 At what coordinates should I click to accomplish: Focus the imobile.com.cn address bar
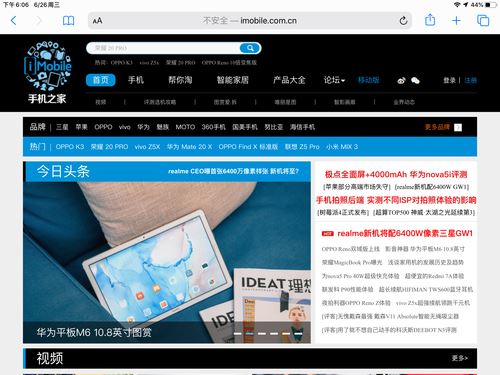[250, 21]
